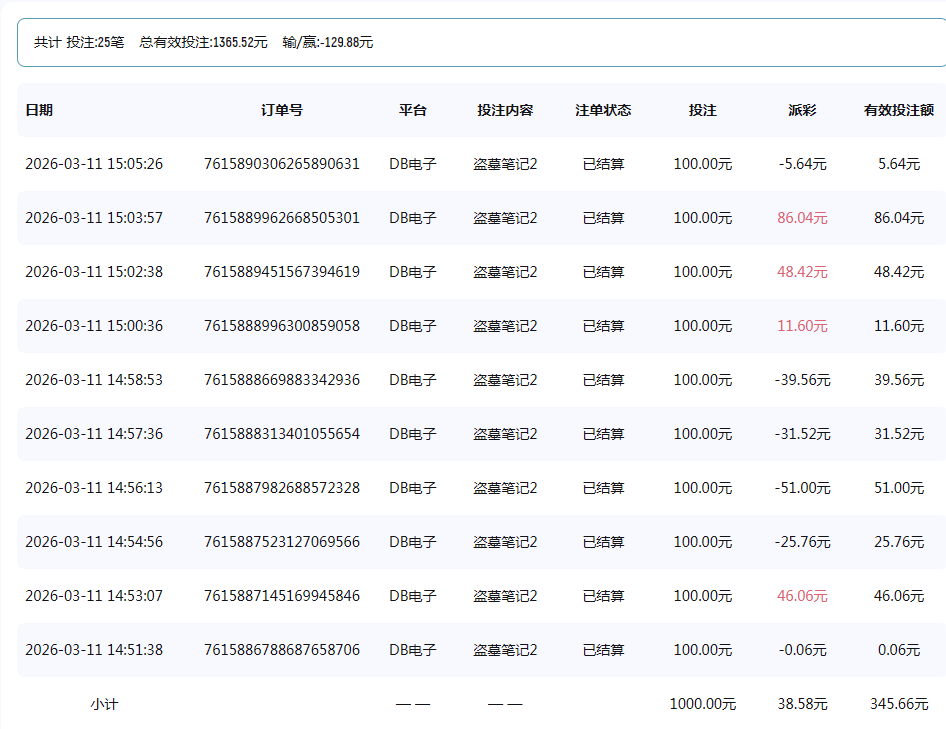Click the -129.88元 win/loss figure
The width and height of the screenshot is (946, 729).
click(326, 42)
